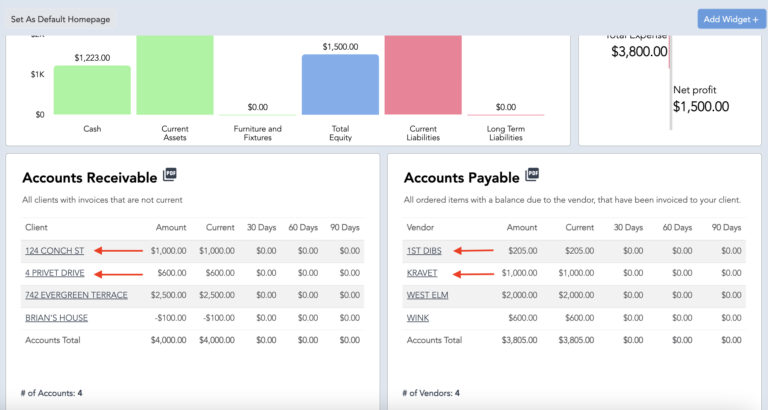Click the Net profit $1,500.00 value
Image resolution: width=768 pixels, height=410 pixels.
[700, 106]
